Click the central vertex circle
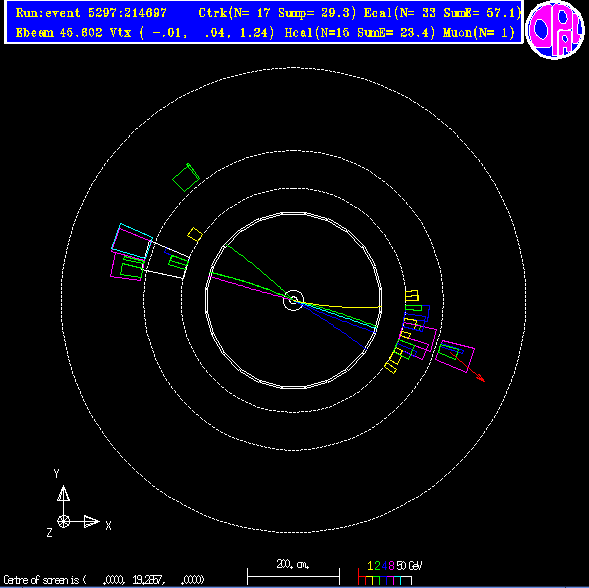Image resolution: width=589 pixels, height=588 pixels. pyautogui.click(x=293, y=300)
